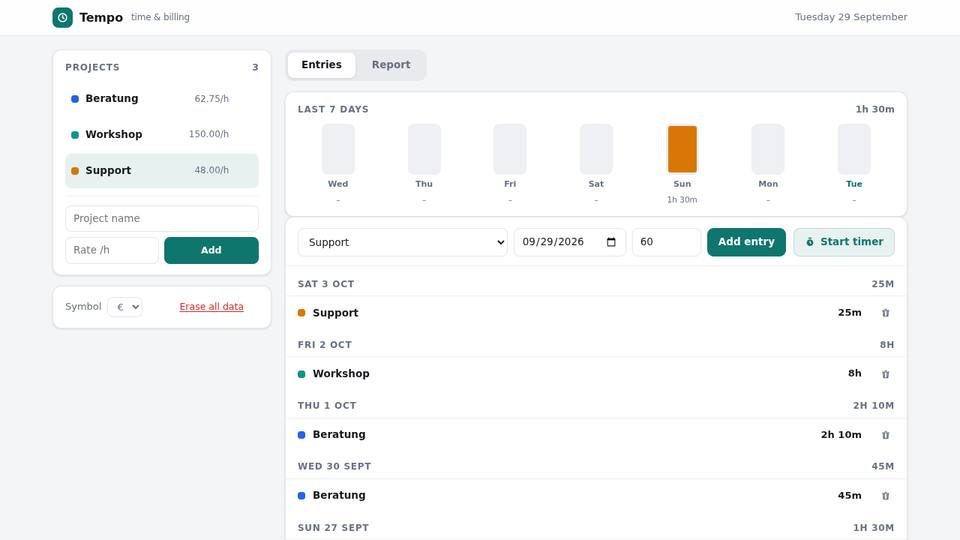Click the Add entry button
The image size is (960, 540).
(x=746, y=242)
